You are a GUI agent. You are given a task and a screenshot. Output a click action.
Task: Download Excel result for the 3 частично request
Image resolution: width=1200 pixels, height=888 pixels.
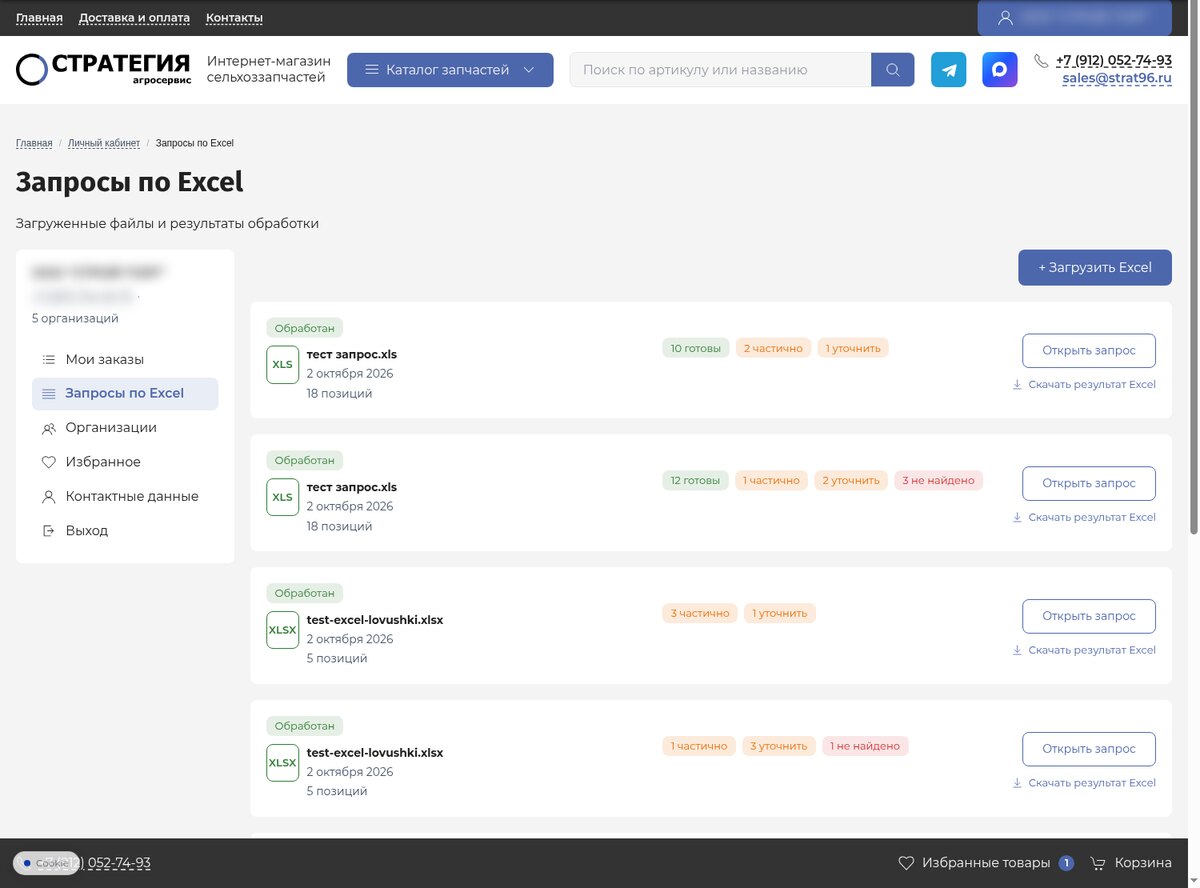click(1084, 651)
